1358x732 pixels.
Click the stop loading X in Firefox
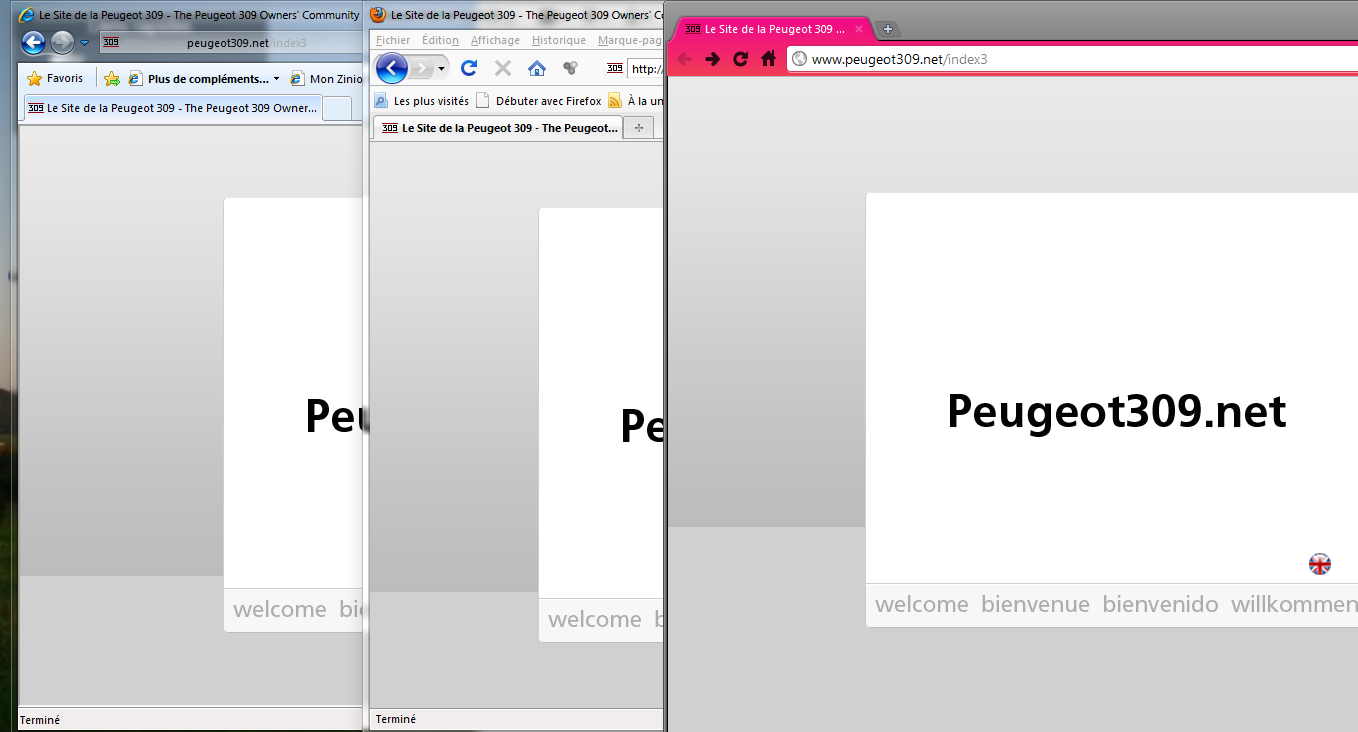[503, 68]
